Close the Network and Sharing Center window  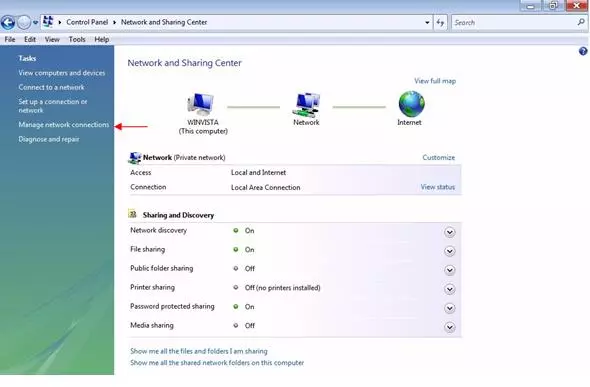point(576,6)
